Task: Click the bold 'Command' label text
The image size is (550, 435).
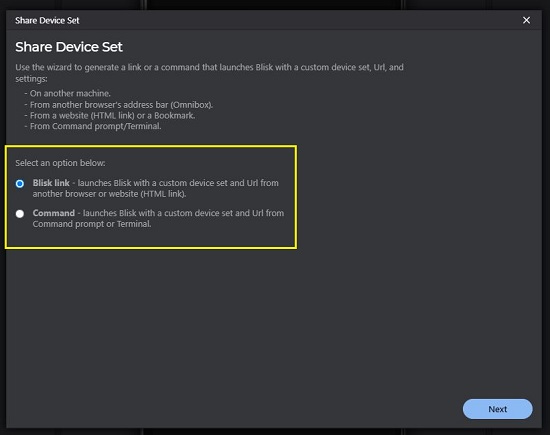Action: coord(54,213)
